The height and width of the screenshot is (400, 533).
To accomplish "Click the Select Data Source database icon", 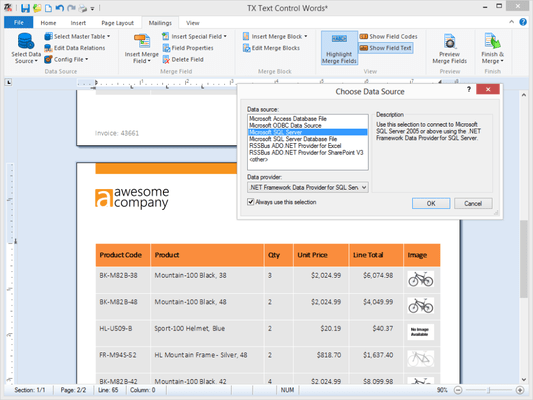I will tap(26, 41).
